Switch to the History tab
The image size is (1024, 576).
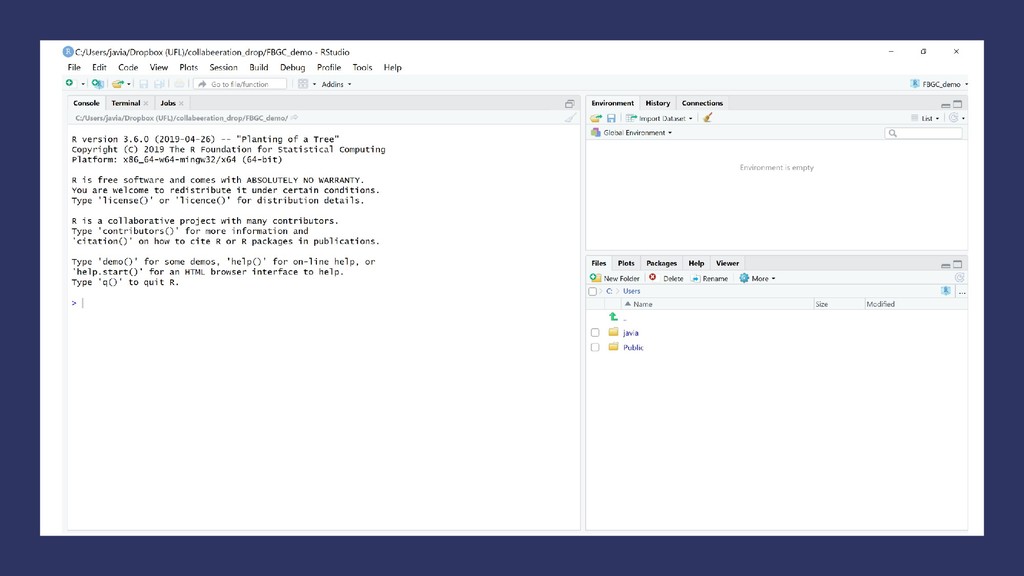tap(658, 103)
